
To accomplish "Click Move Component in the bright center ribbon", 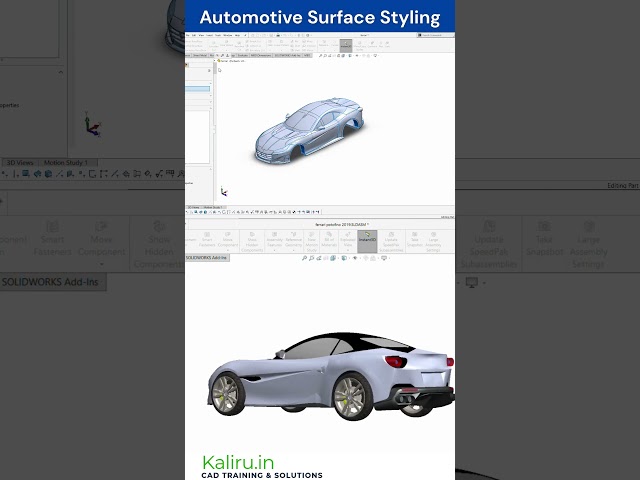I will pyautogui.click(x=228, y=240).
